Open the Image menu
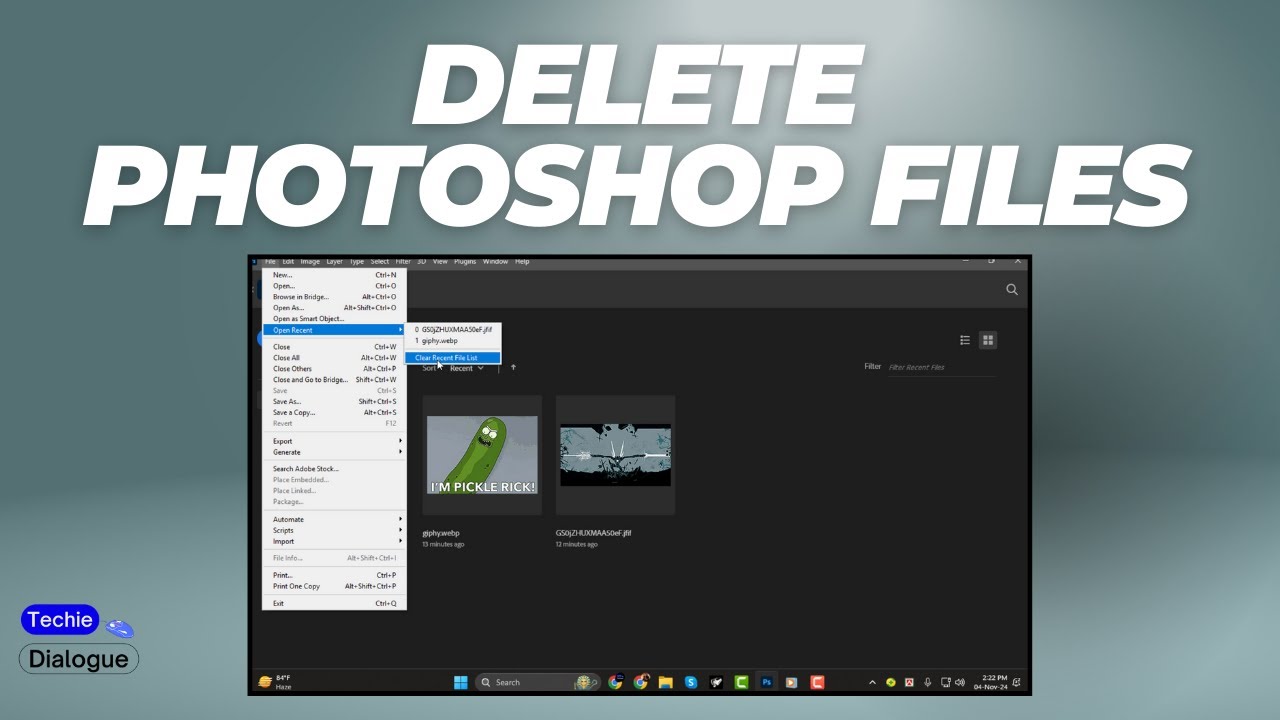The width and height of the screenshot is (1280, 720). (310, 262)
